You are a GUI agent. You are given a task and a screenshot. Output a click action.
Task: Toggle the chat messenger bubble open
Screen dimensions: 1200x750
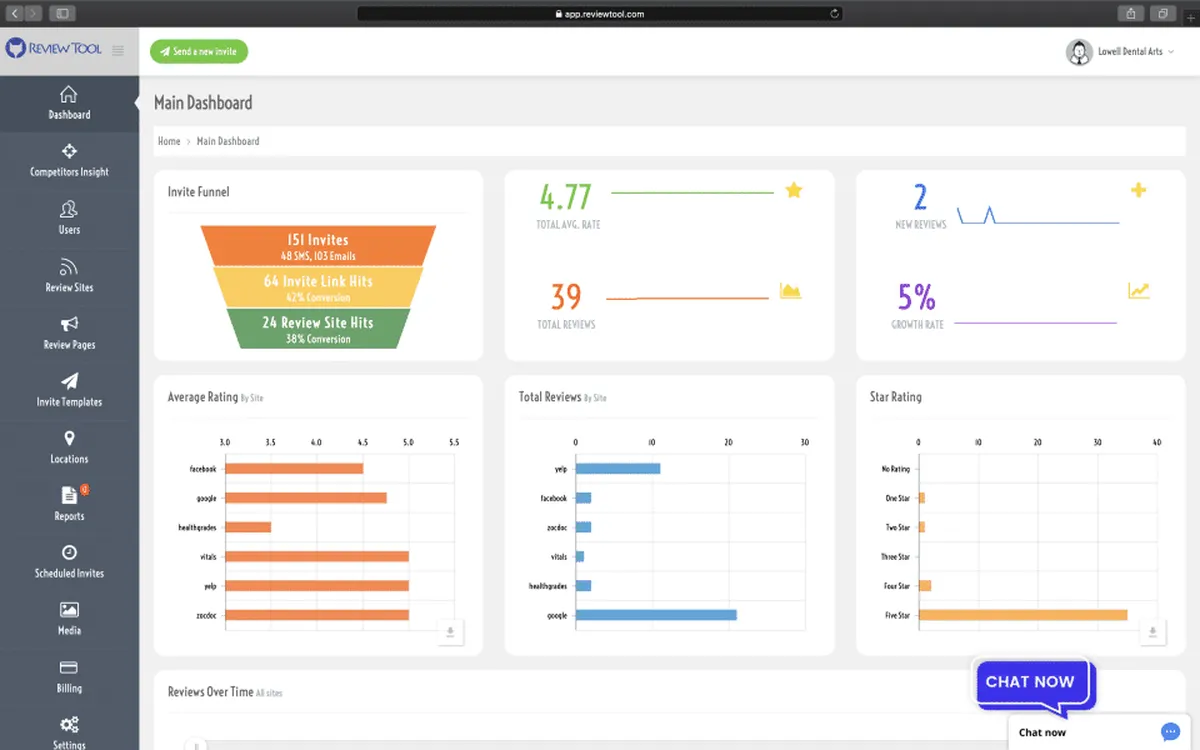1170,731
